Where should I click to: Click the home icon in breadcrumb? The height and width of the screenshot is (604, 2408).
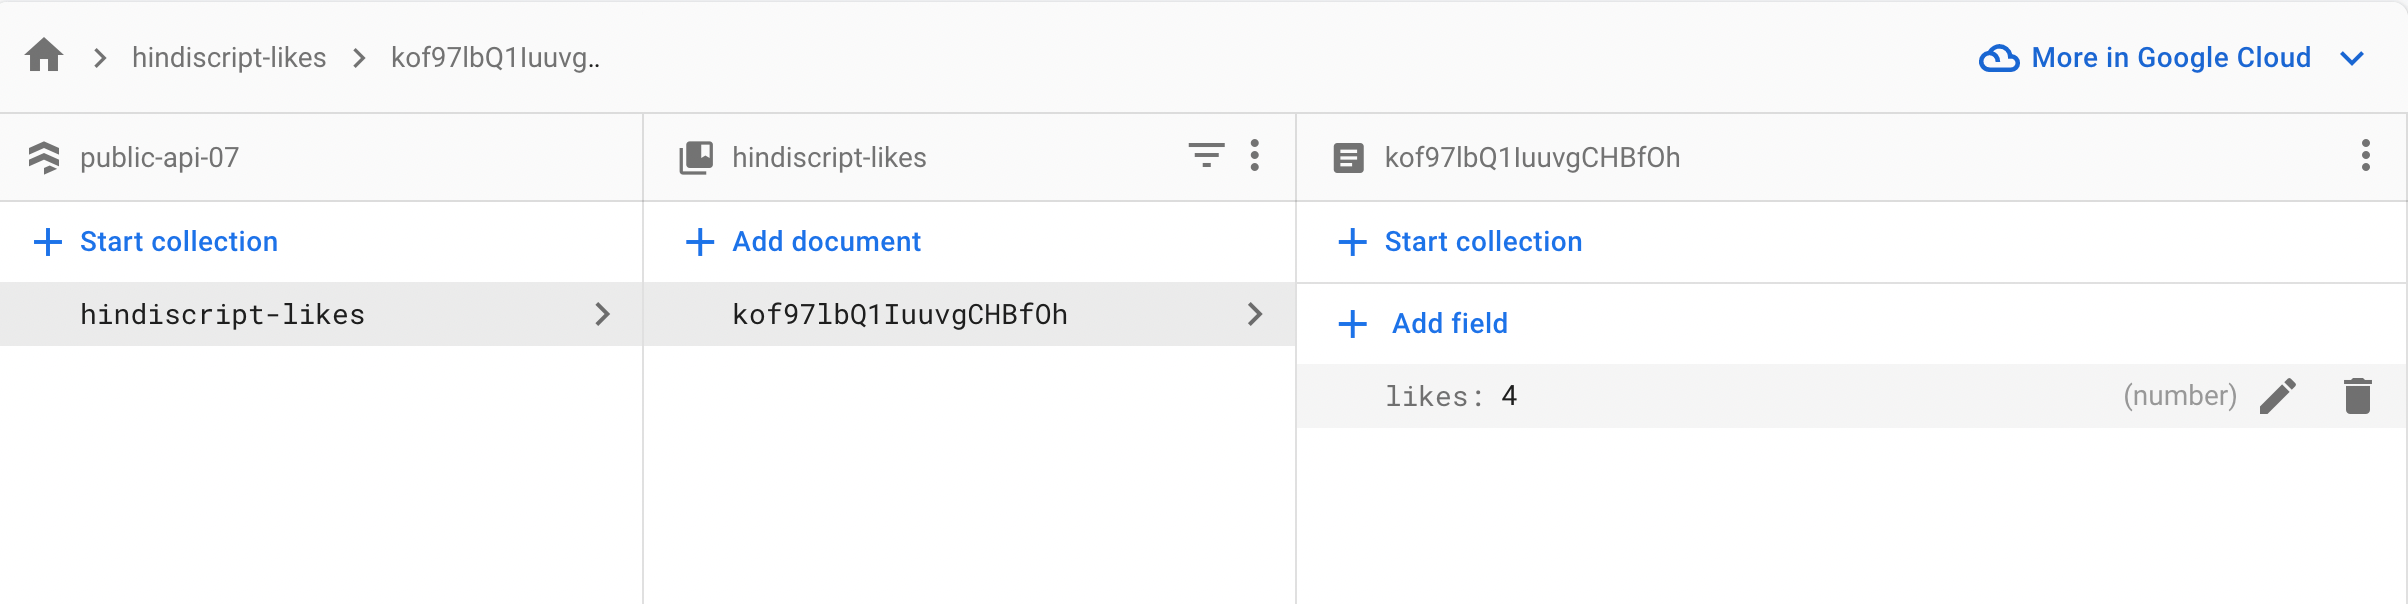(x=44, y=56)
